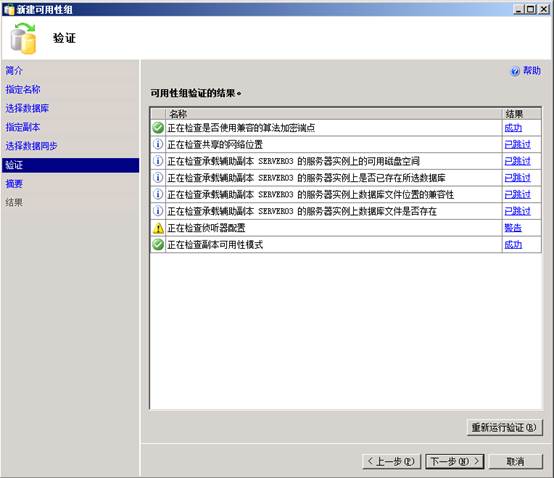The height and width of the screenshot is (478, 554).
Task: Click the 结果 column header
Action: pos(521,114)
